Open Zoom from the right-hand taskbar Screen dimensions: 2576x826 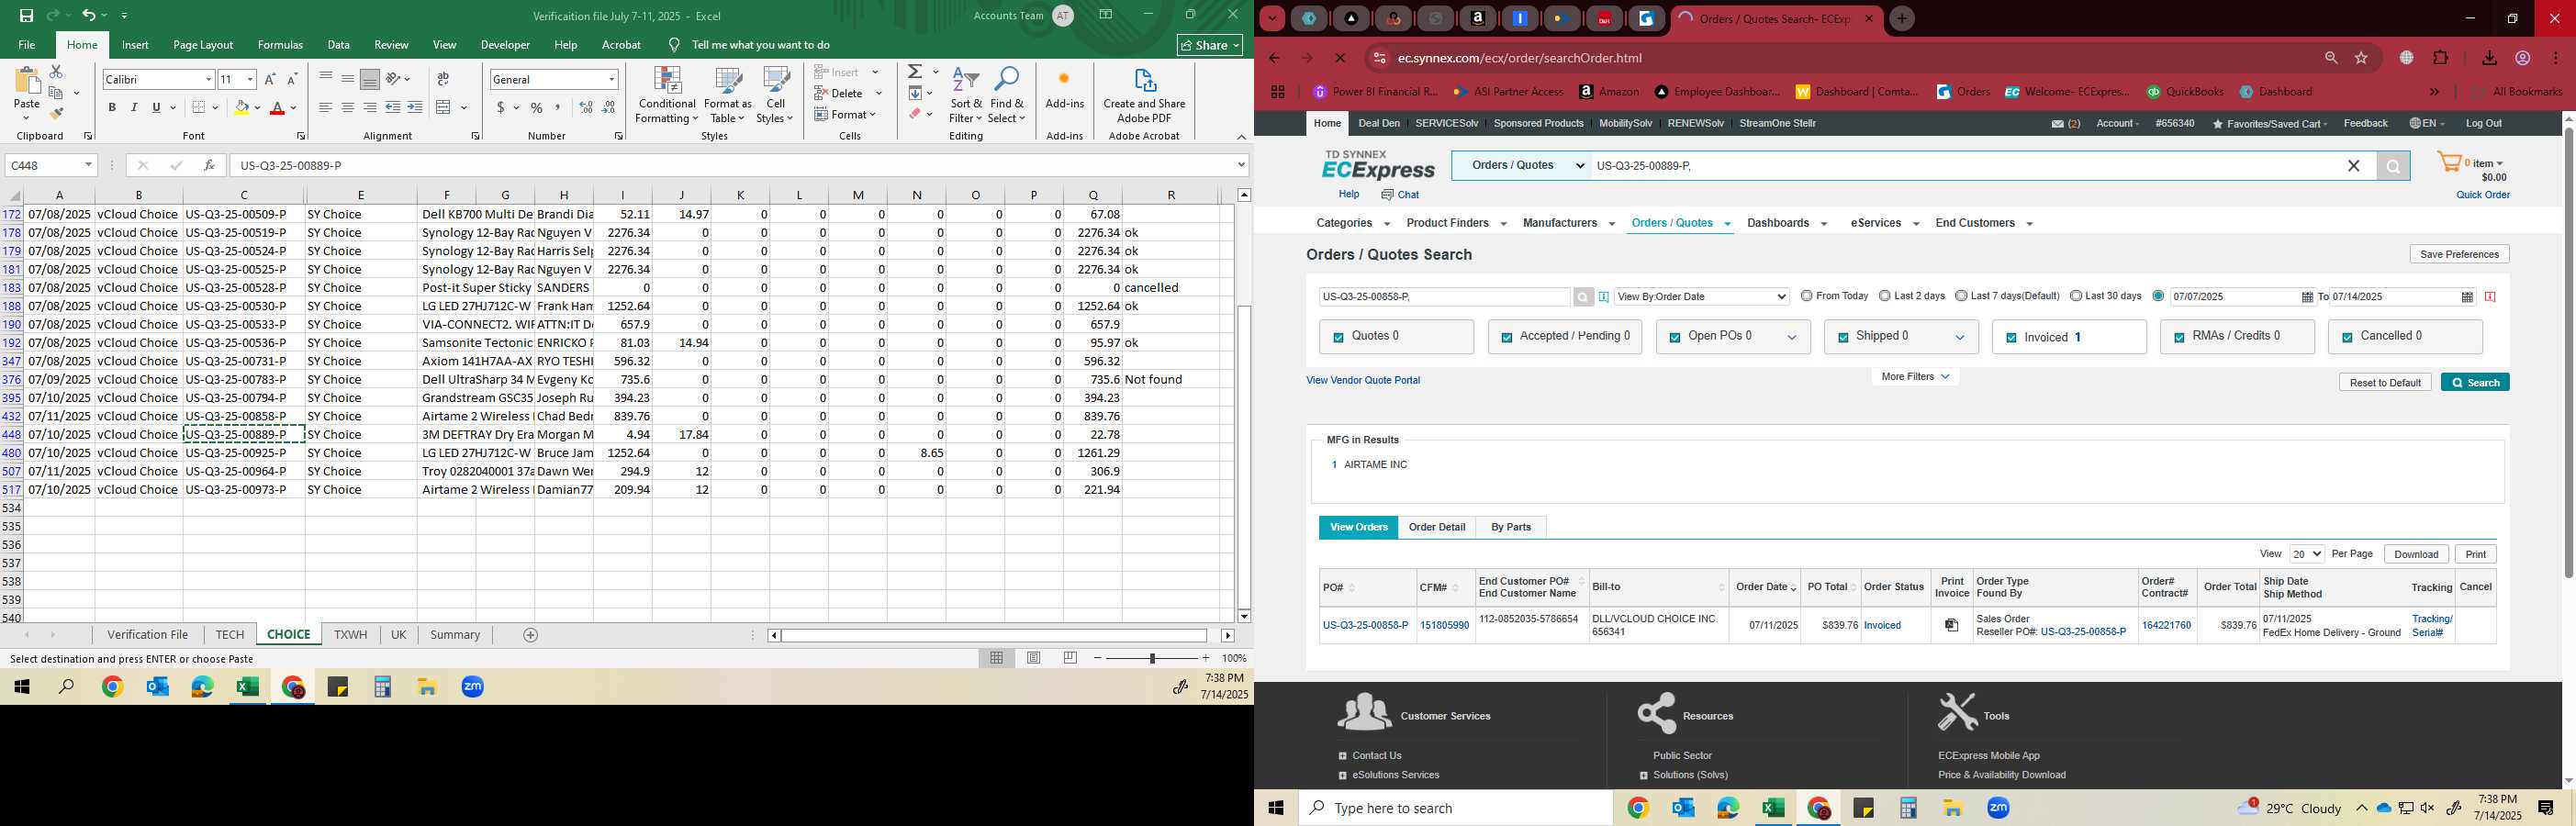(x=1998, y=808)
